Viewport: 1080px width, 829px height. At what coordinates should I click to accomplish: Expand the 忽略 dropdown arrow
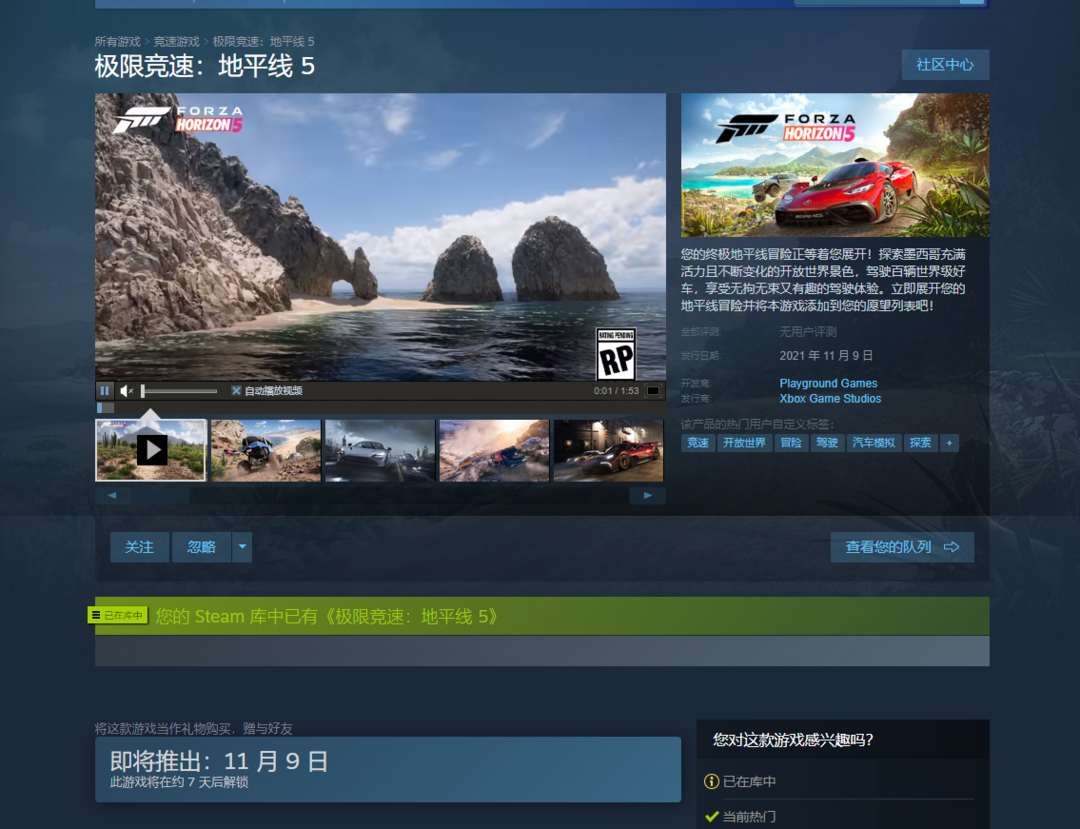click(242, 547)
